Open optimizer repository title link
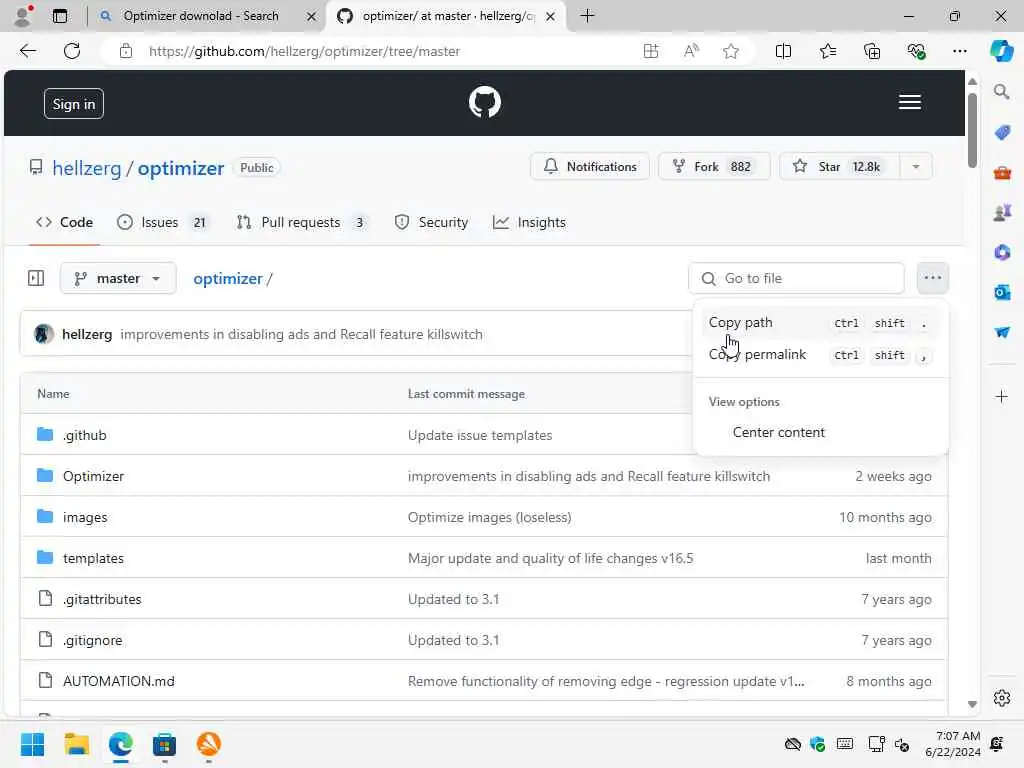 click(181, 168)
